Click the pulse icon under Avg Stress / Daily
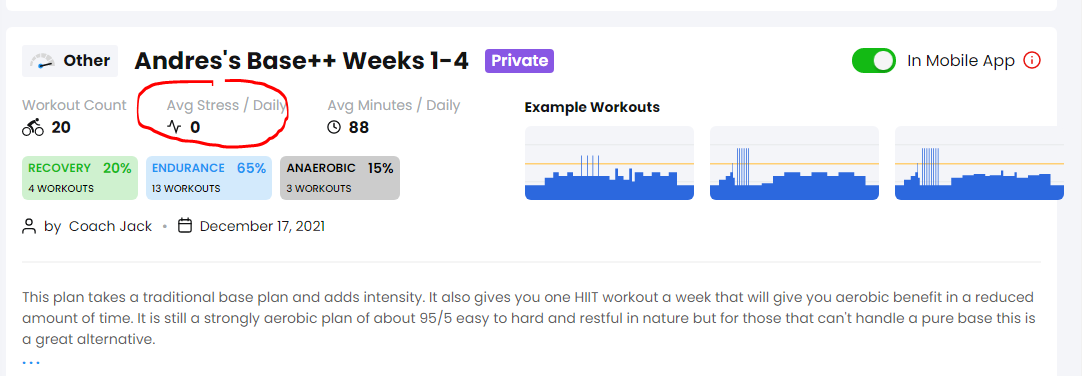The width and height of the screenshot is (1082, 376). 175,128
